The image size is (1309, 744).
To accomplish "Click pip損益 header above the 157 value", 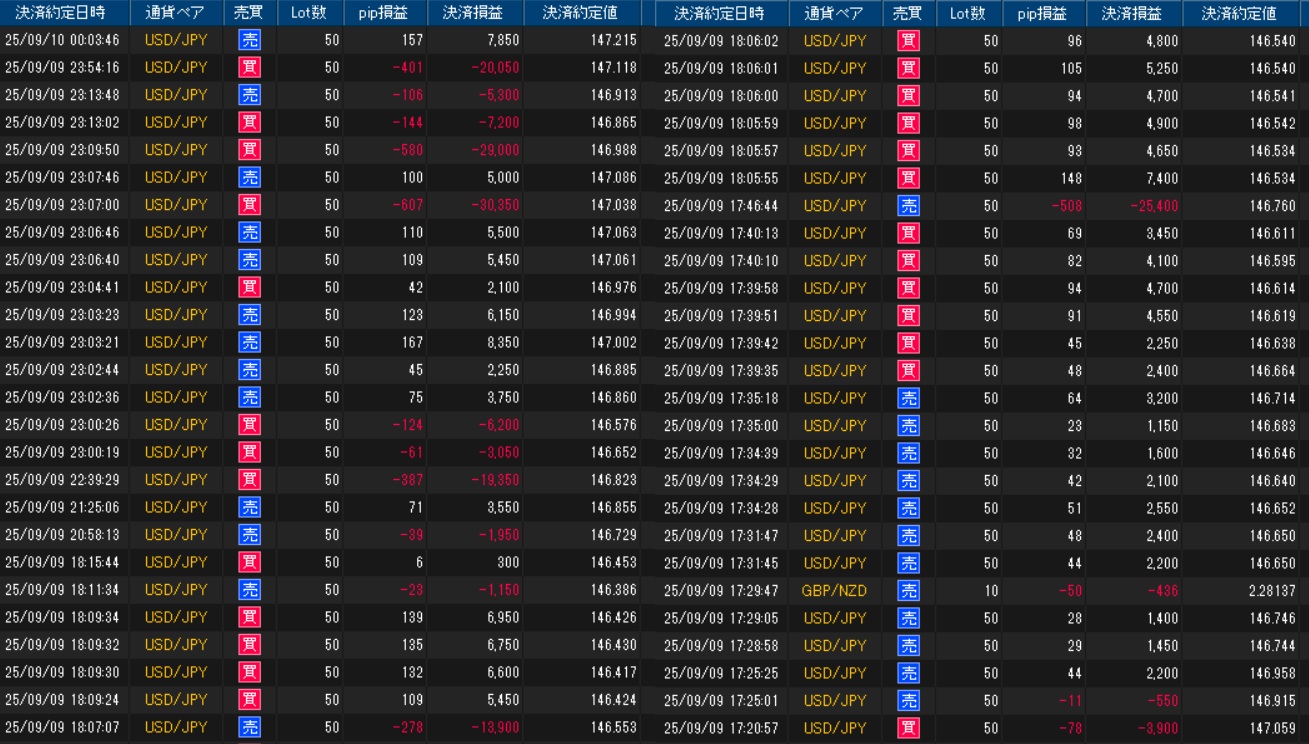I will 383,13.
